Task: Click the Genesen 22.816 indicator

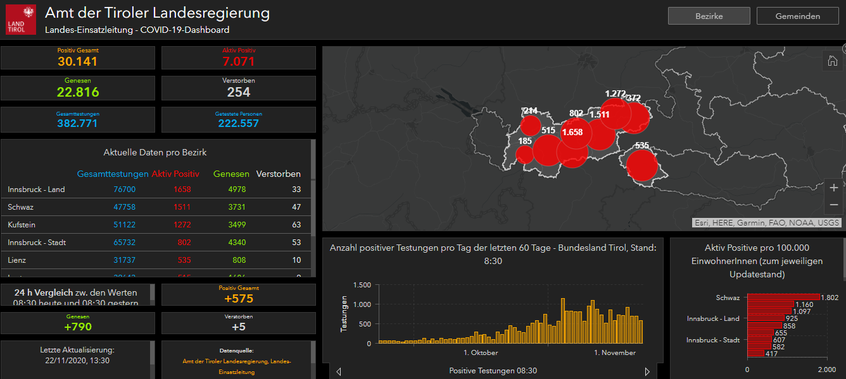Action: point(78,88)
